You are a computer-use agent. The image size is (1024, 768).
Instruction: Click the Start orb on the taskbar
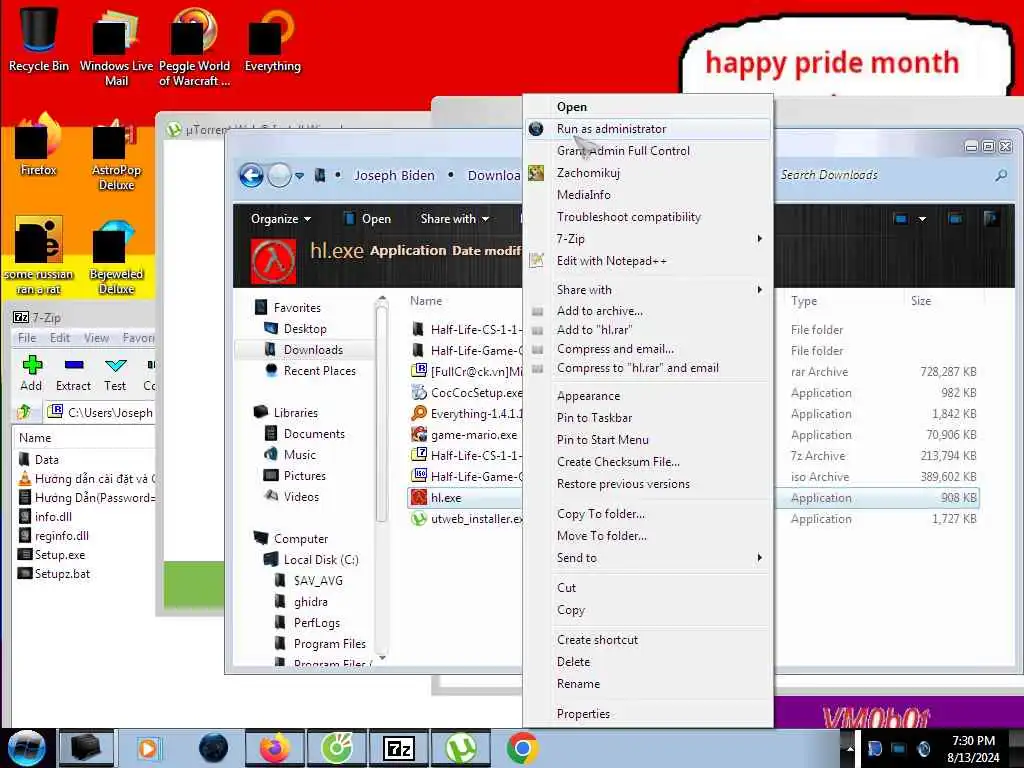coord(27,748)
